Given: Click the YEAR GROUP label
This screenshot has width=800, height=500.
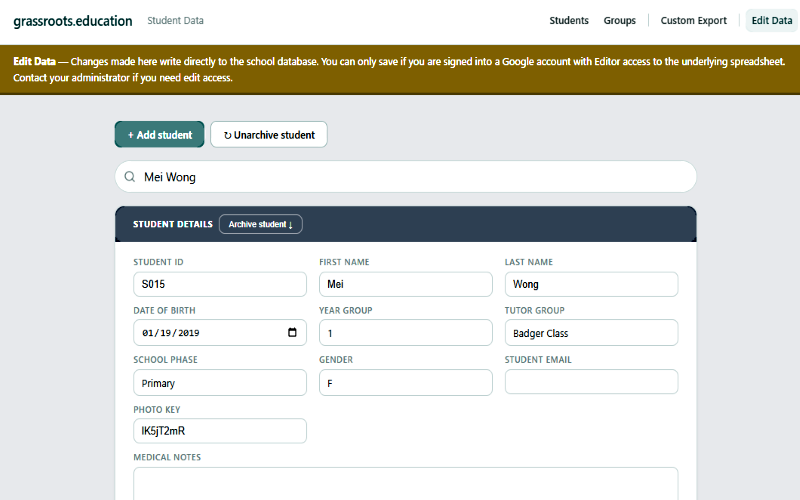Looking at the screenshot, I should pos(345,310).
